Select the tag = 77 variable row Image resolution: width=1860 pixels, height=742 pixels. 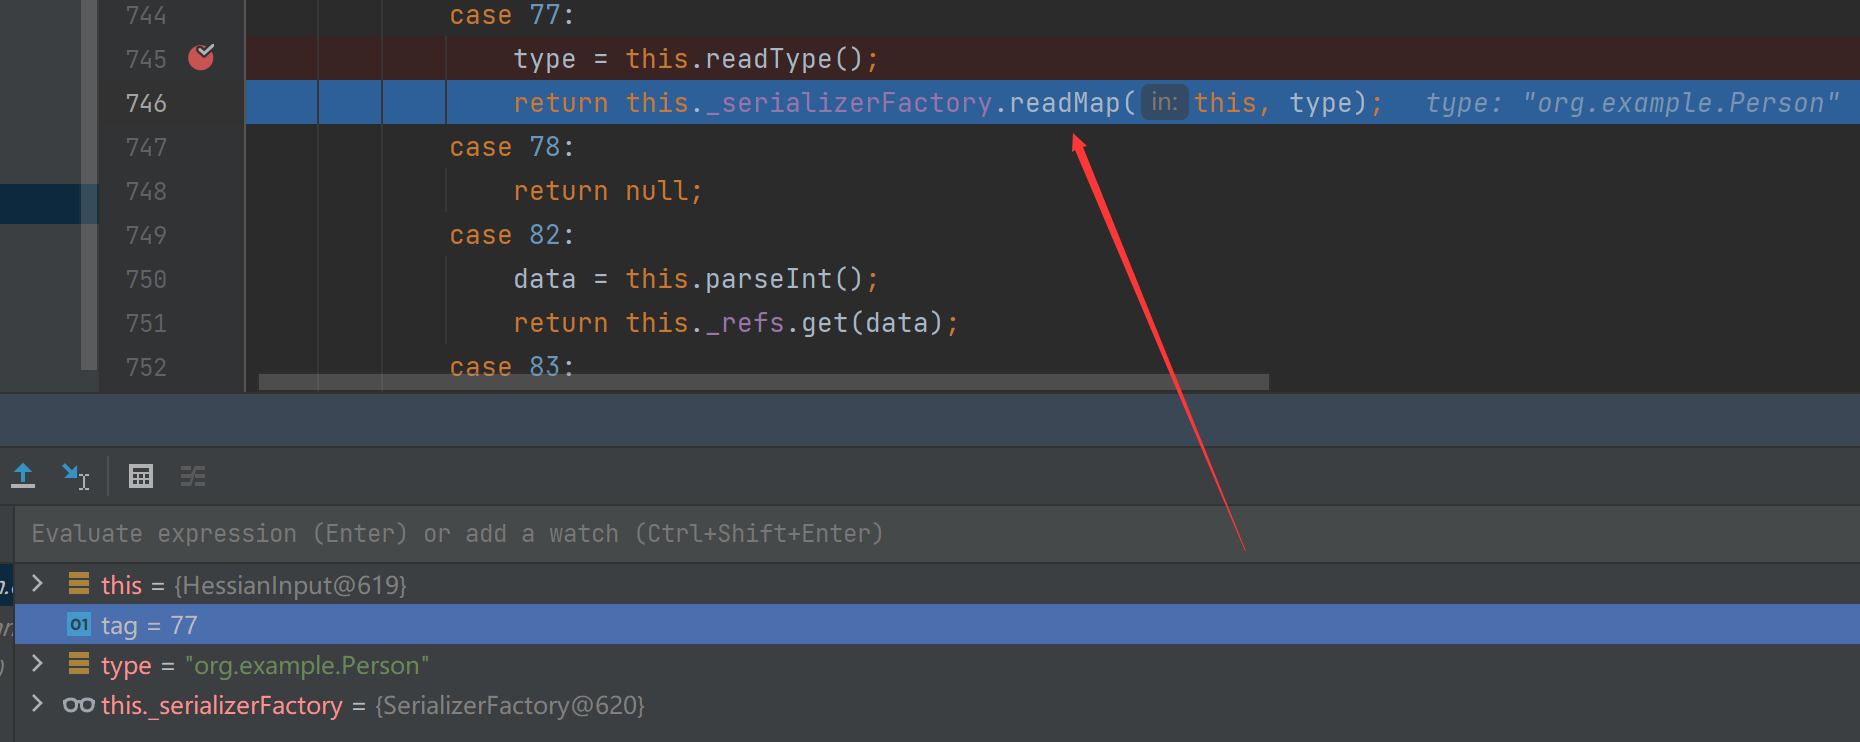pyautogui.click(x=148, y=624)
